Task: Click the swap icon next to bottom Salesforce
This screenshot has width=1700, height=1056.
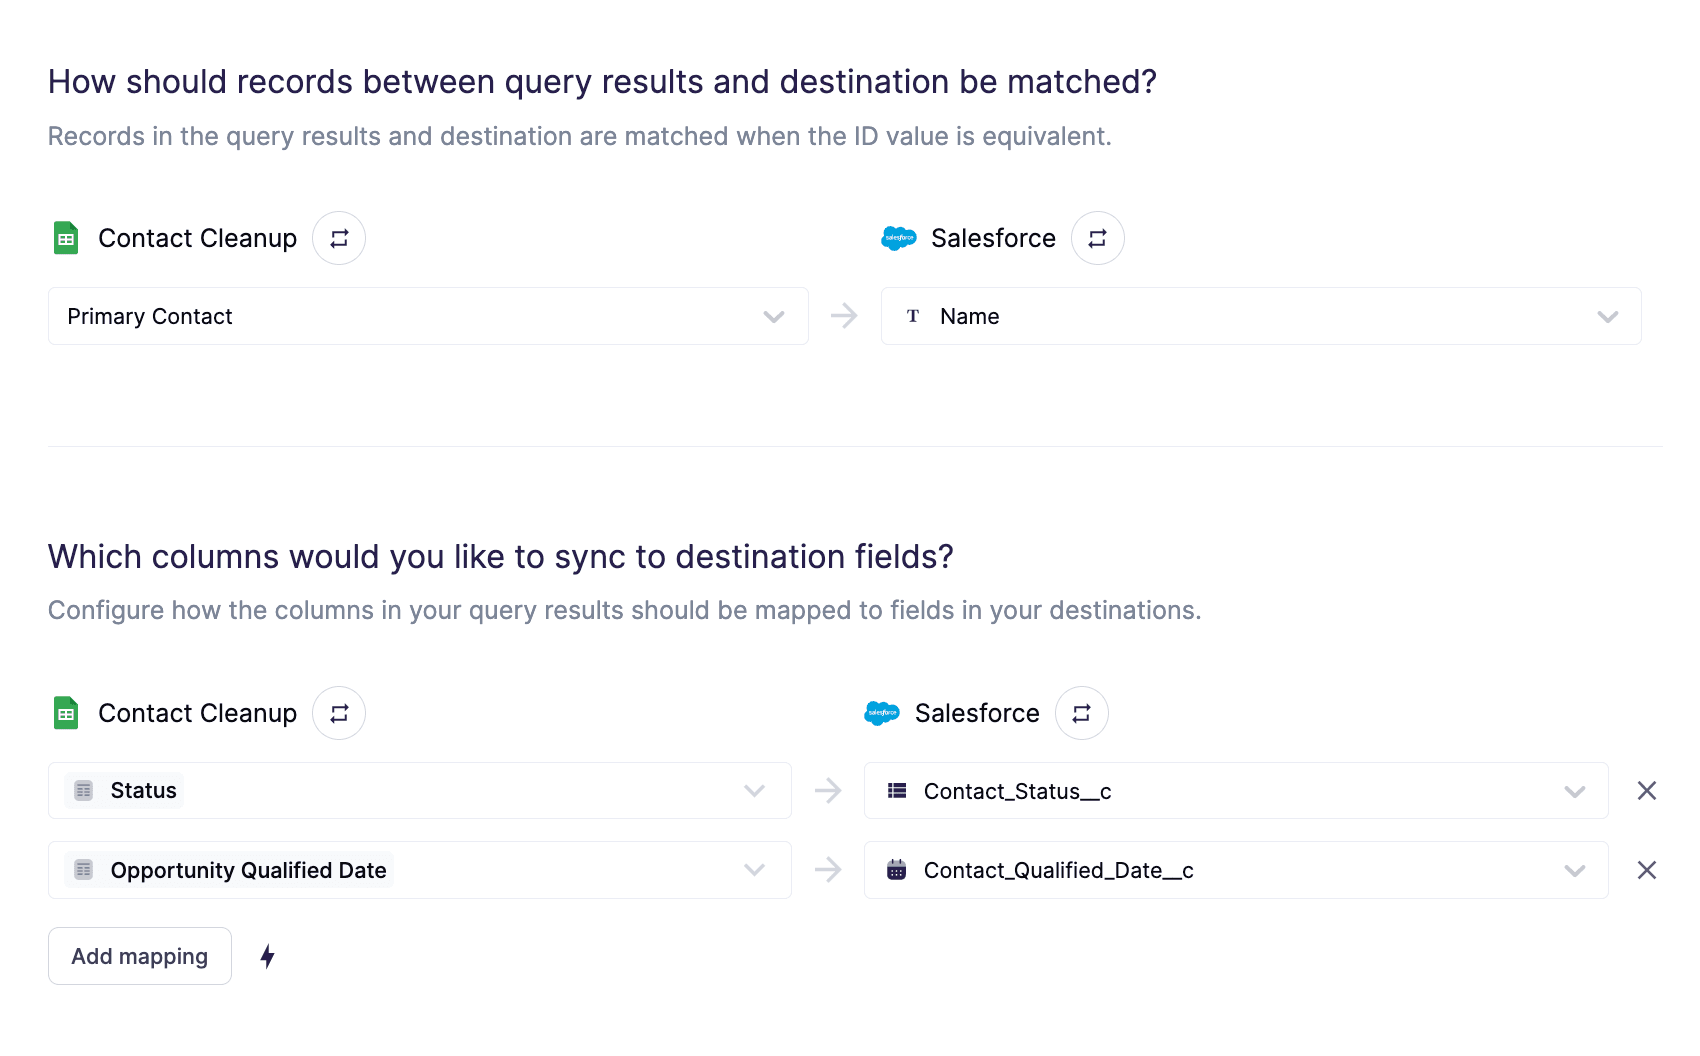Action: (1081, 713)
